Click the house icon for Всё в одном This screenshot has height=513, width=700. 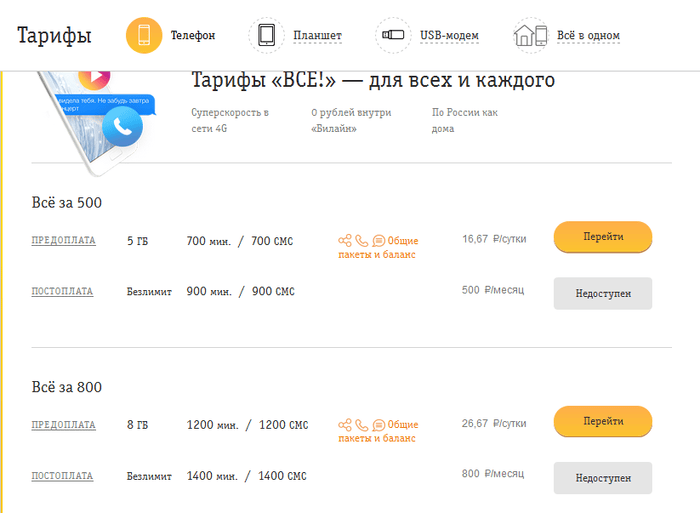pos(531,36)
